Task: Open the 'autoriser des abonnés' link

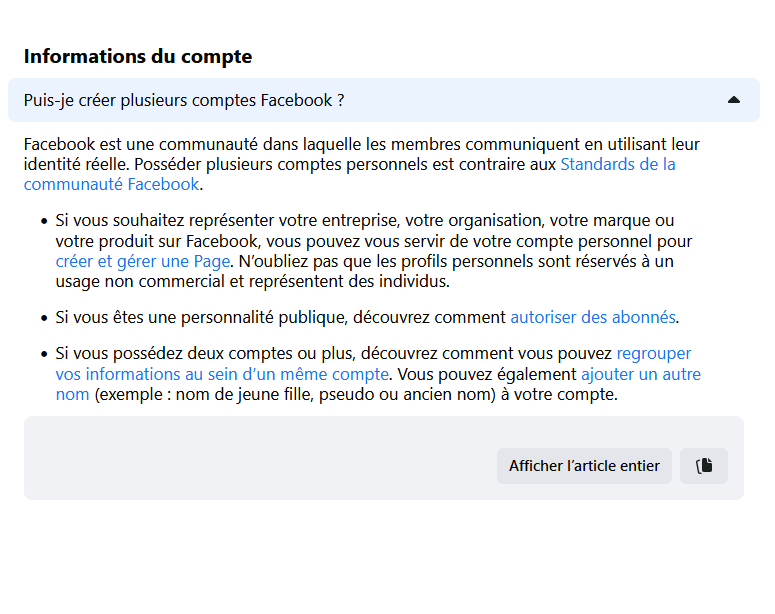Action: [x=593, y=317]
